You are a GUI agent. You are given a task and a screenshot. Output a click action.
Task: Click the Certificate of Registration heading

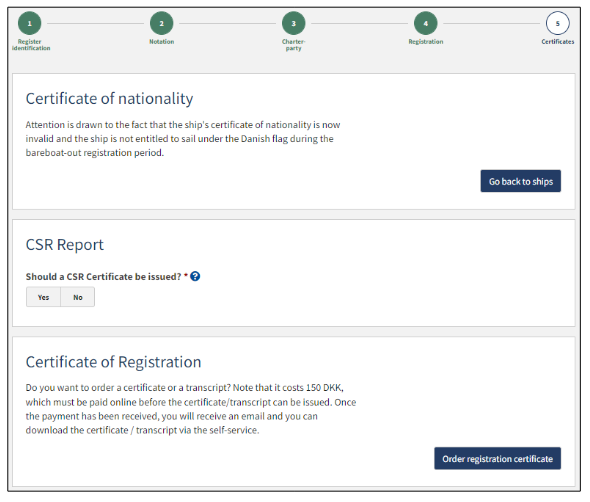(113, 362)
